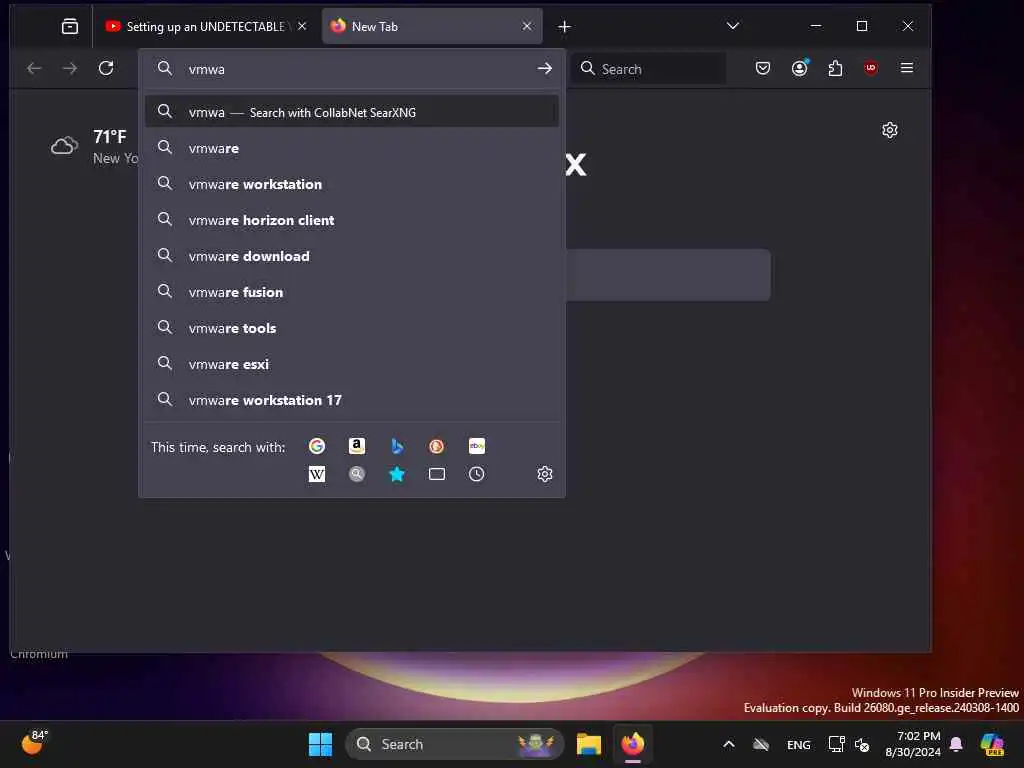The height and width of the screenshot is (768, 1024).
Task: Click the OneDrive cloud tray icon
Action: [x=761, y=744]
